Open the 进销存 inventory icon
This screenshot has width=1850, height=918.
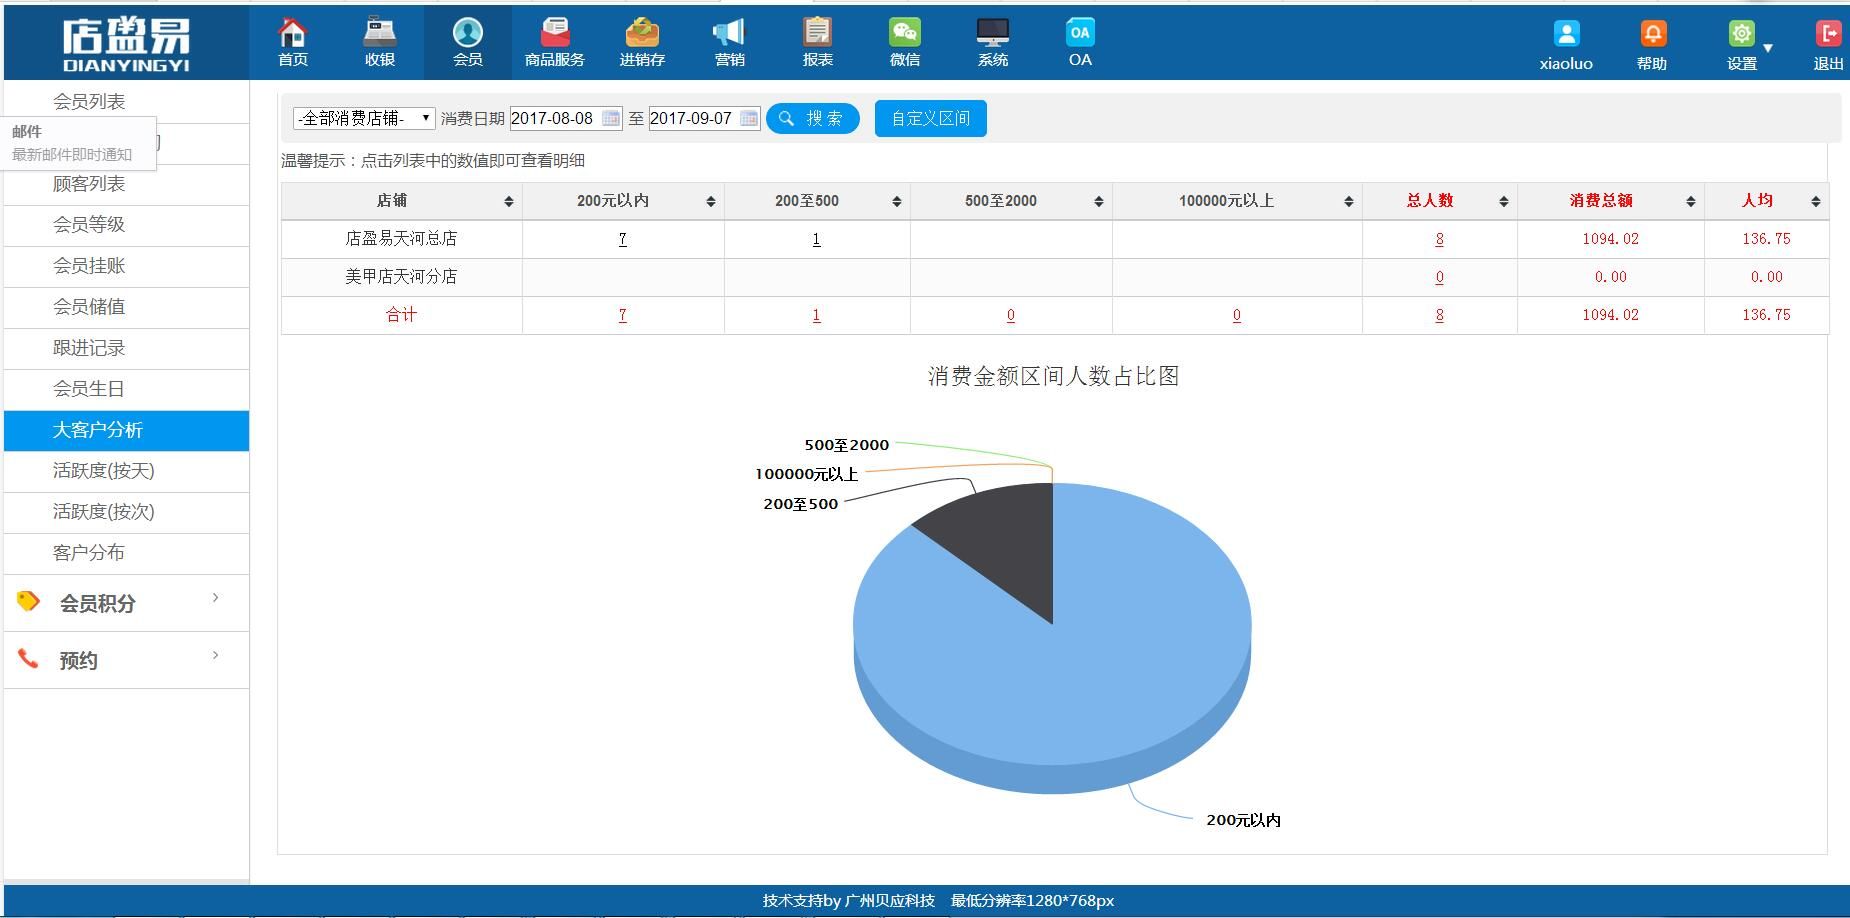click(642, 33)
